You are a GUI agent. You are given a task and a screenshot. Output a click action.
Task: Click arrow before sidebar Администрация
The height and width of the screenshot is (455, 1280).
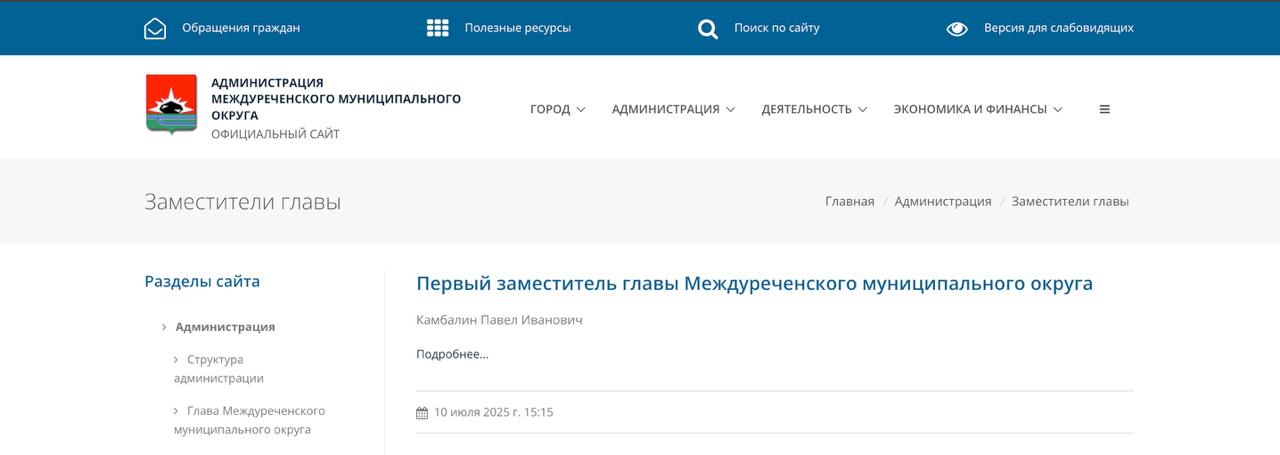point(164,327)
